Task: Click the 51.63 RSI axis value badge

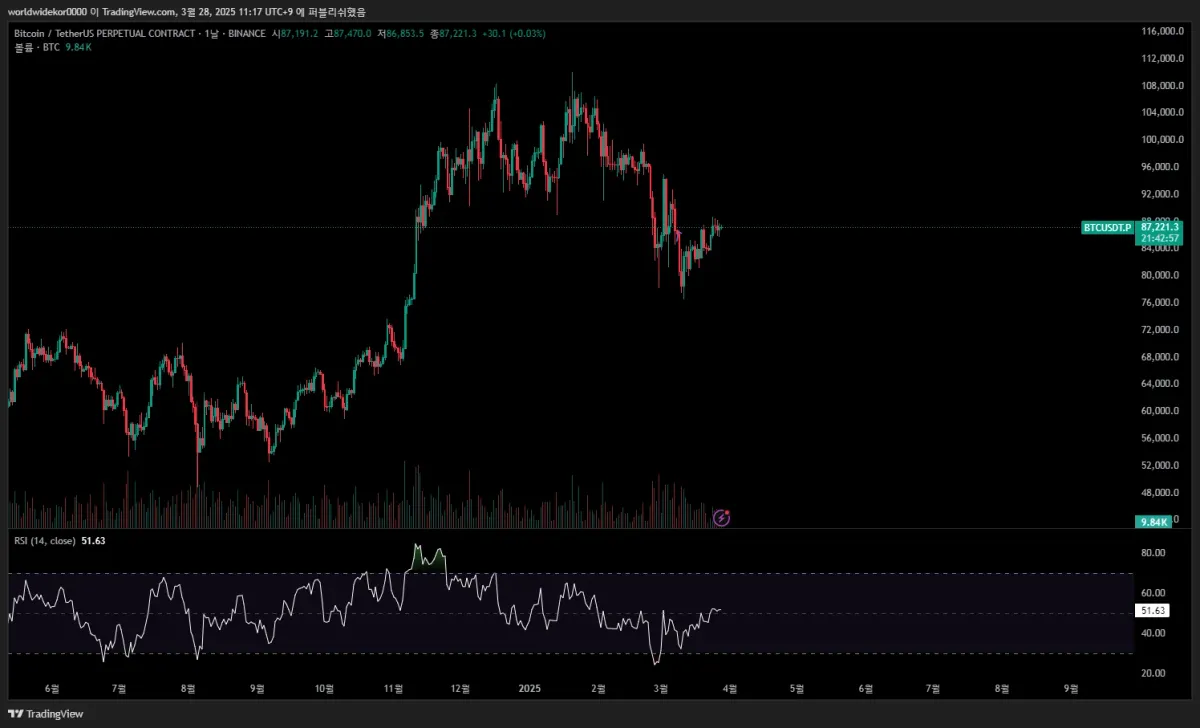Action: 1154,611
